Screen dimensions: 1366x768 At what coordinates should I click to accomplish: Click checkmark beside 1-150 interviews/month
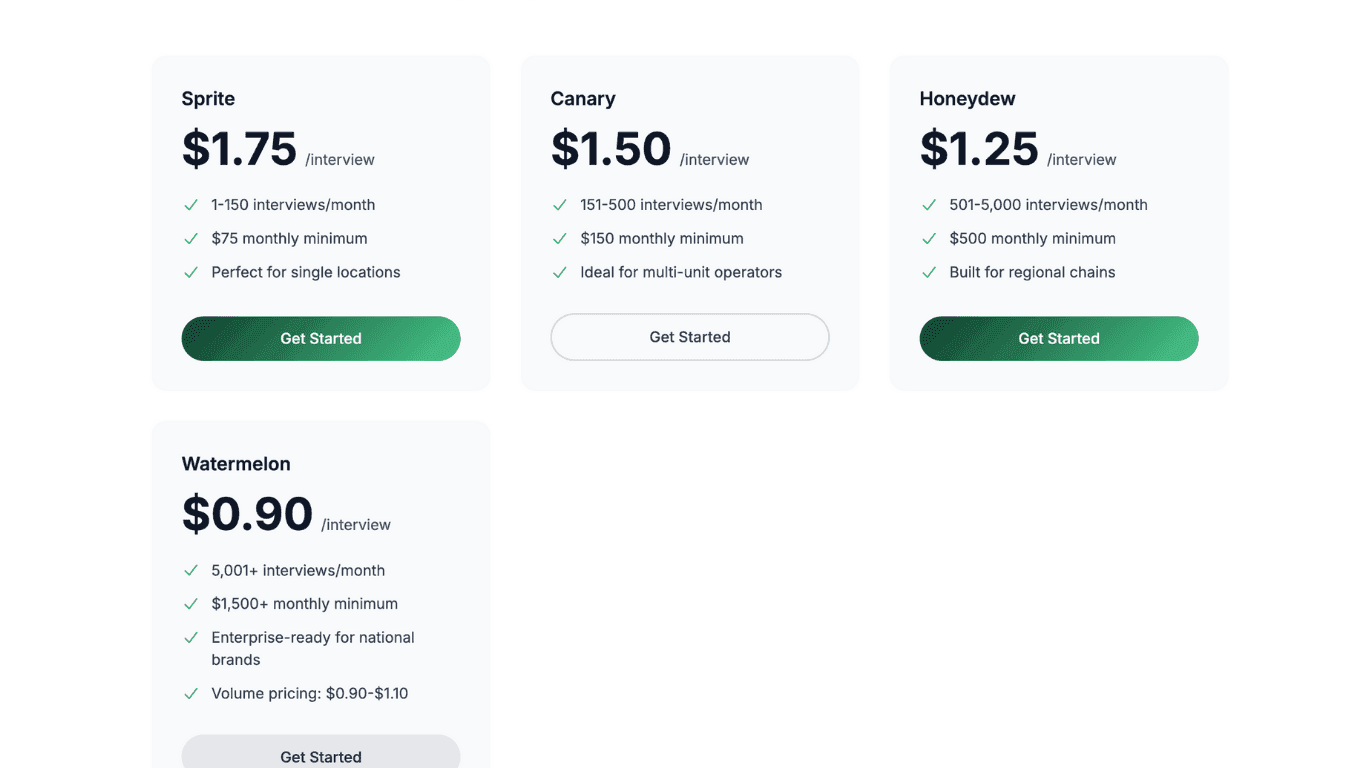click(191, 205)
